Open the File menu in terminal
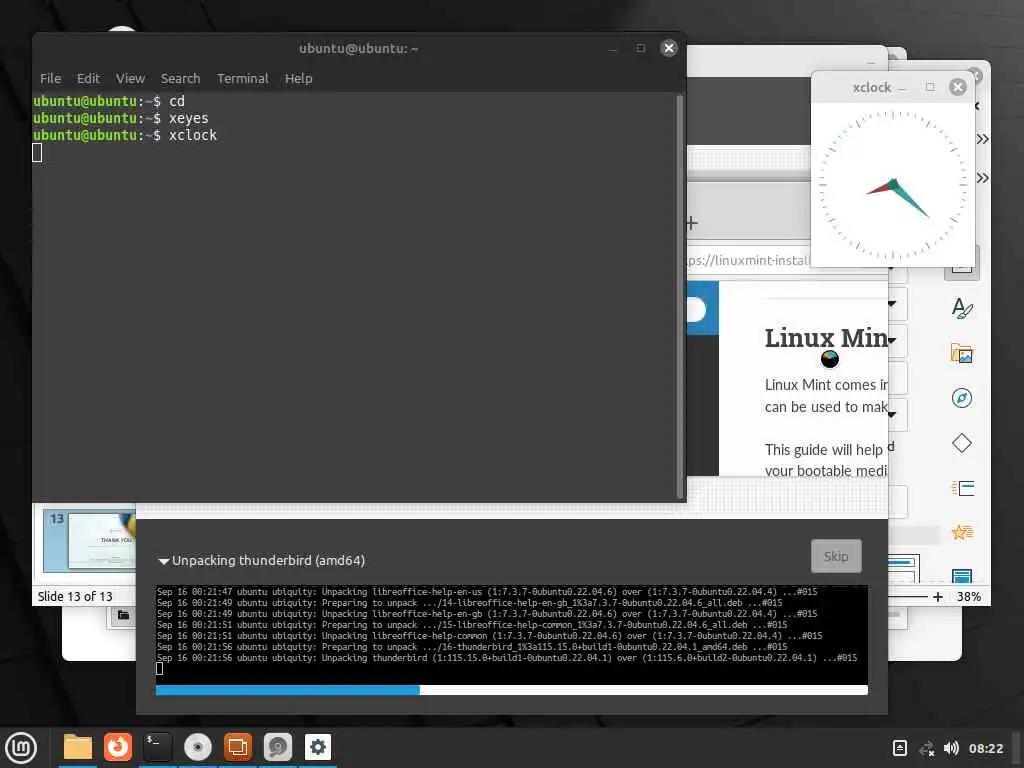 click(x=50, y=78)
